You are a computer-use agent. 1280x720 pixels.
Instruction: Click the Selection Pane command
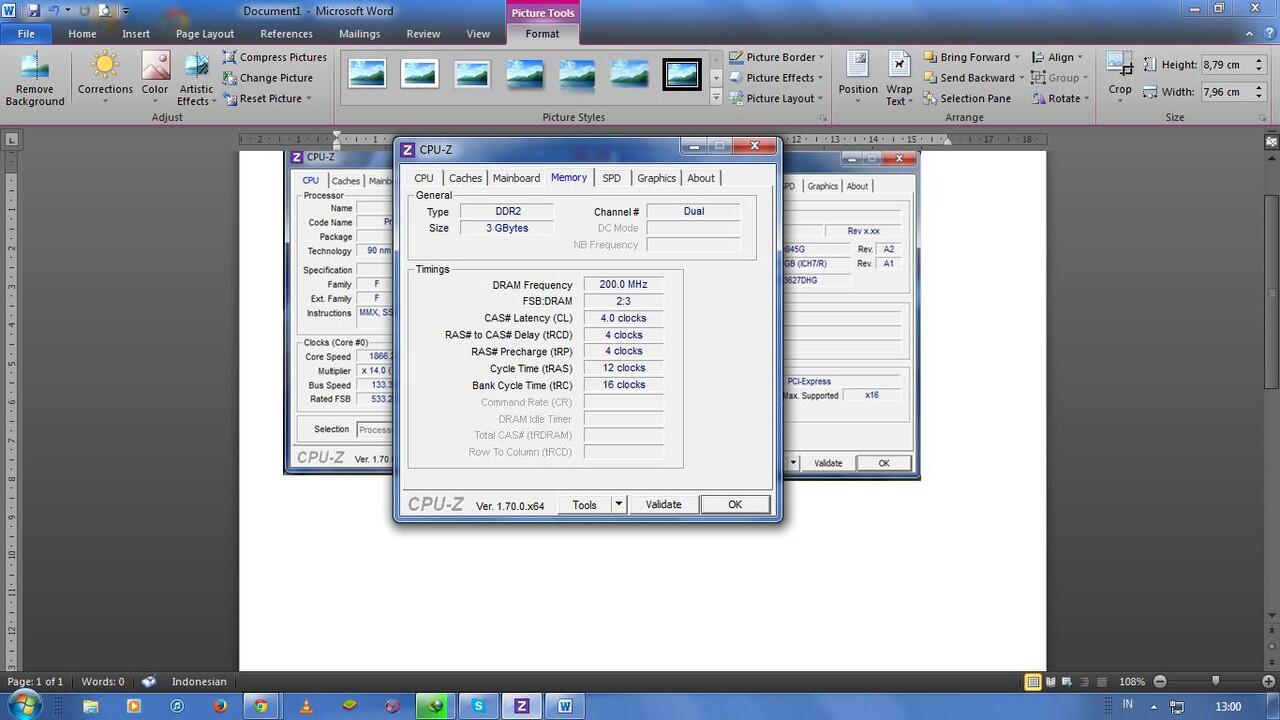967,99
